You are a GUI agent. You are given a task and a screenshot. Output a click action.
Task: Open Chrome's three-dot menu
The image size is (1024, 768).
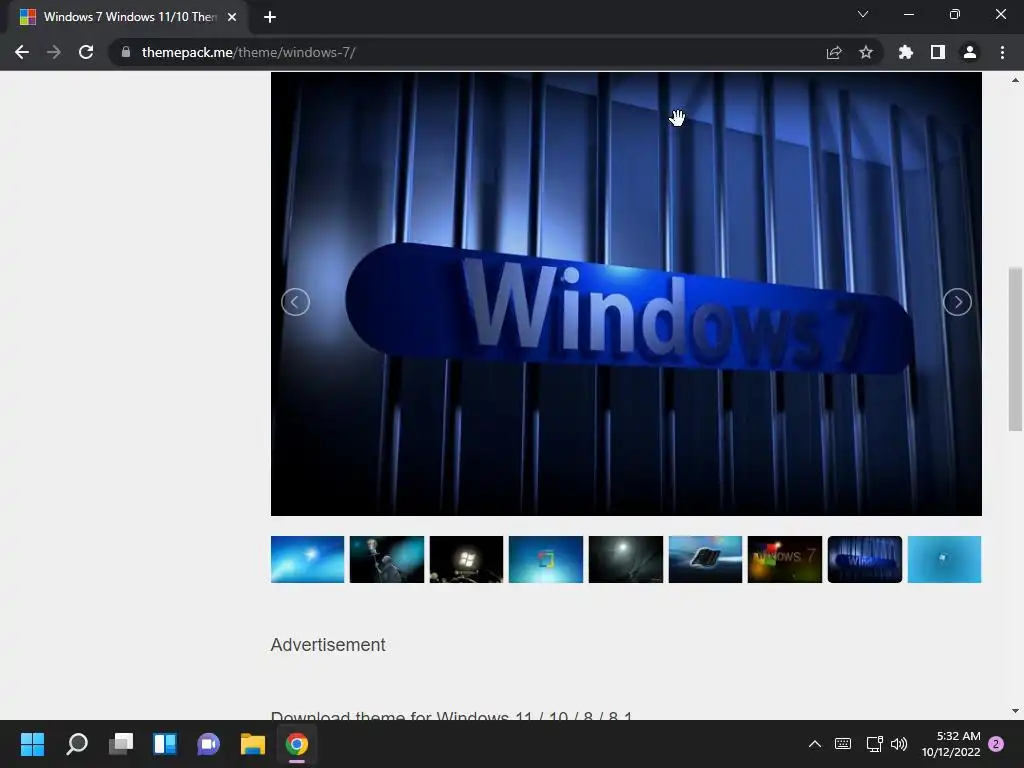click(x=1002, y=52)
